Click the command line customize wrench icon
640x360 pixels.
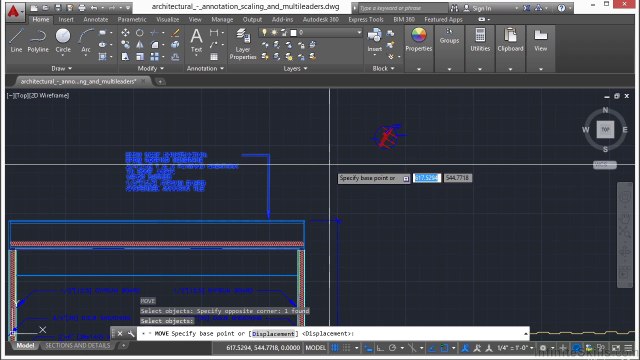tap(131, 333)
